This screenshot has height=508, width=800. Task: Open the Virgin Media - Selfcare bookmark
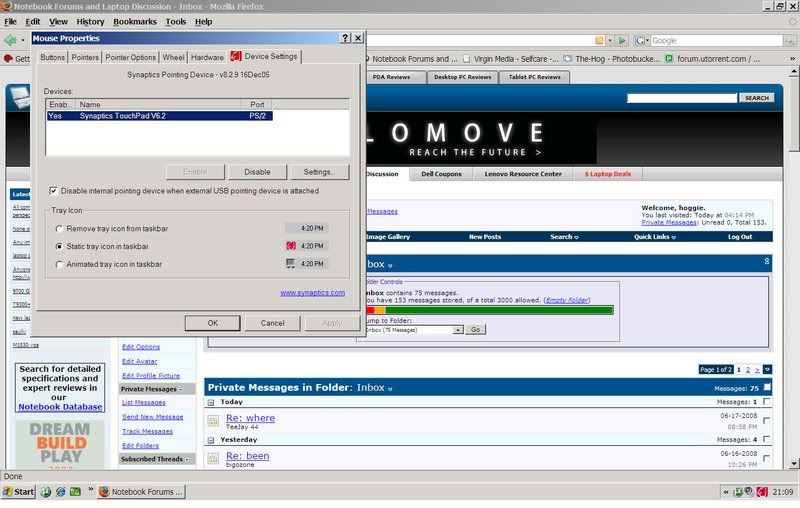coord(511,59)
